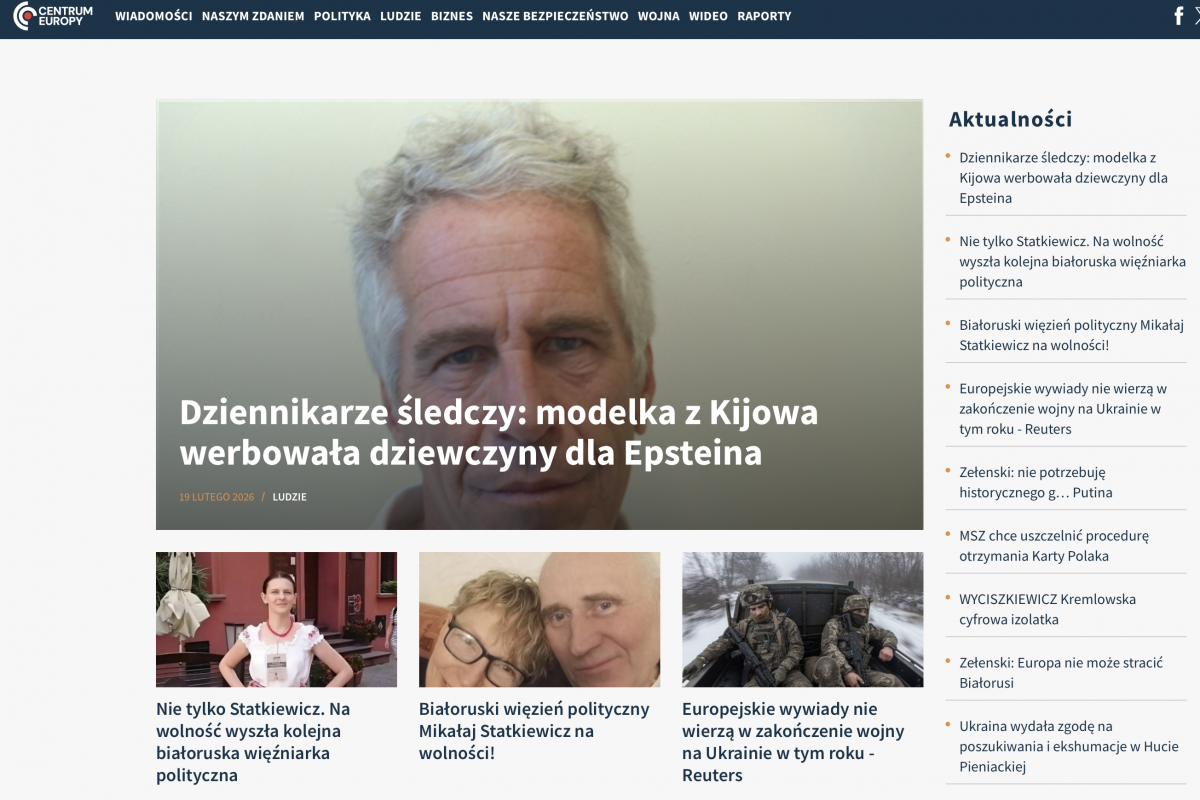1200x800 pixels.
Task: Open the Wideo section
Action: click(708, 16)
